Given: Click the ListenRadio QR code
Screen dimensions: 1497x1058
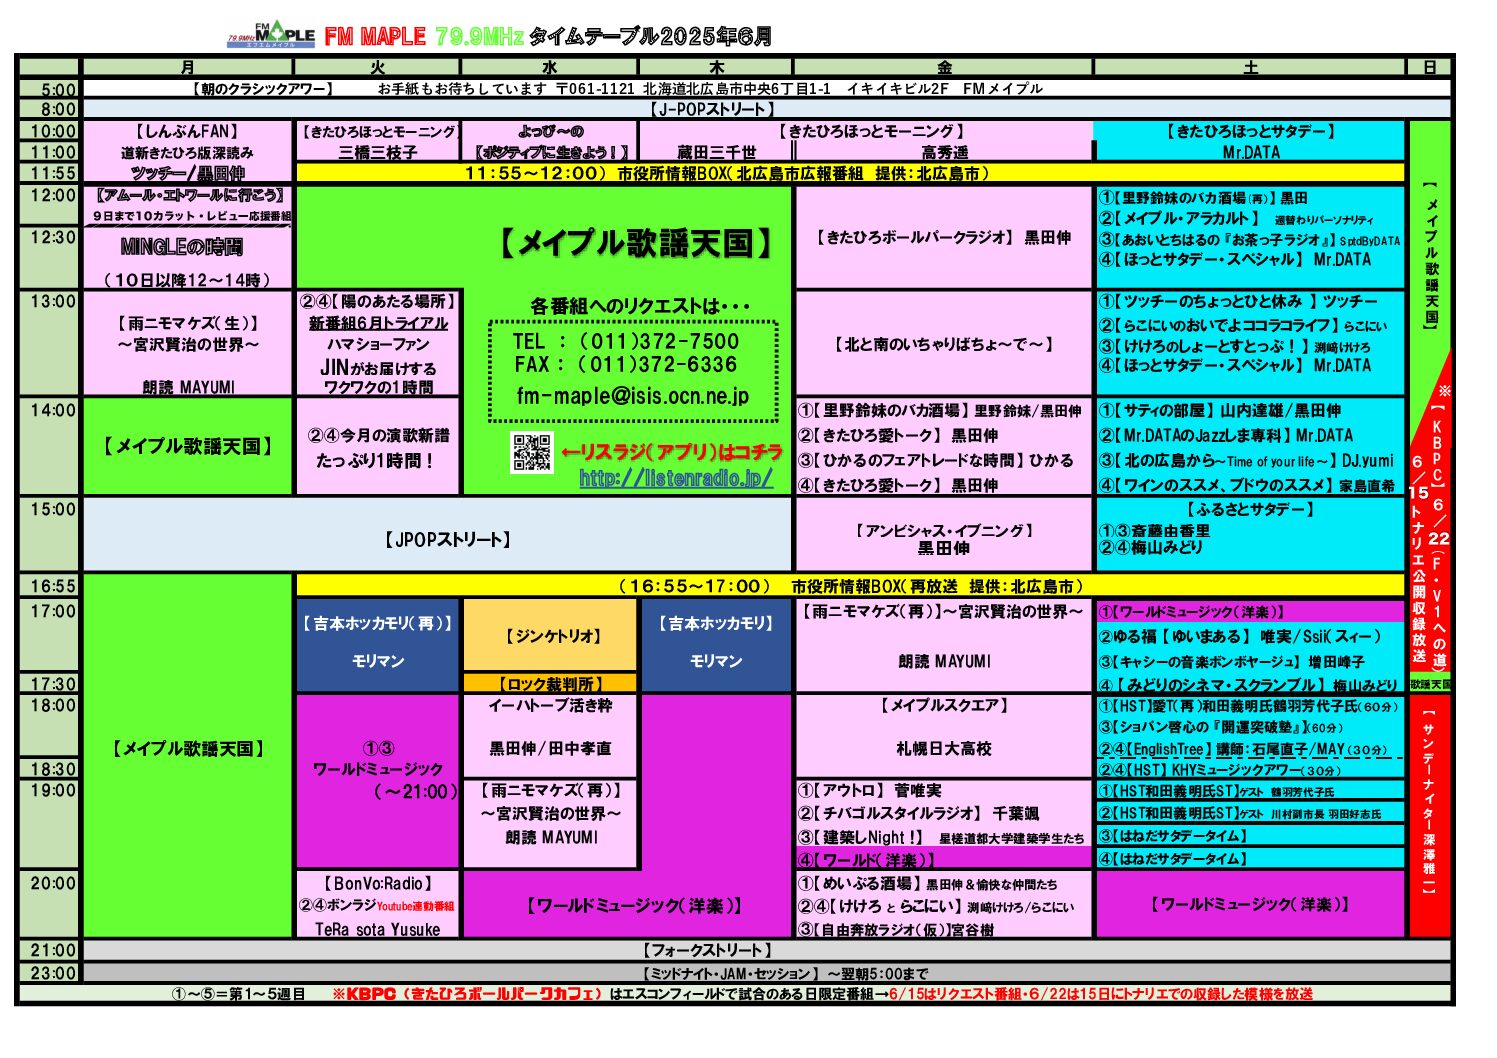Looking at the screenshot, I should [x=531, y=452].
